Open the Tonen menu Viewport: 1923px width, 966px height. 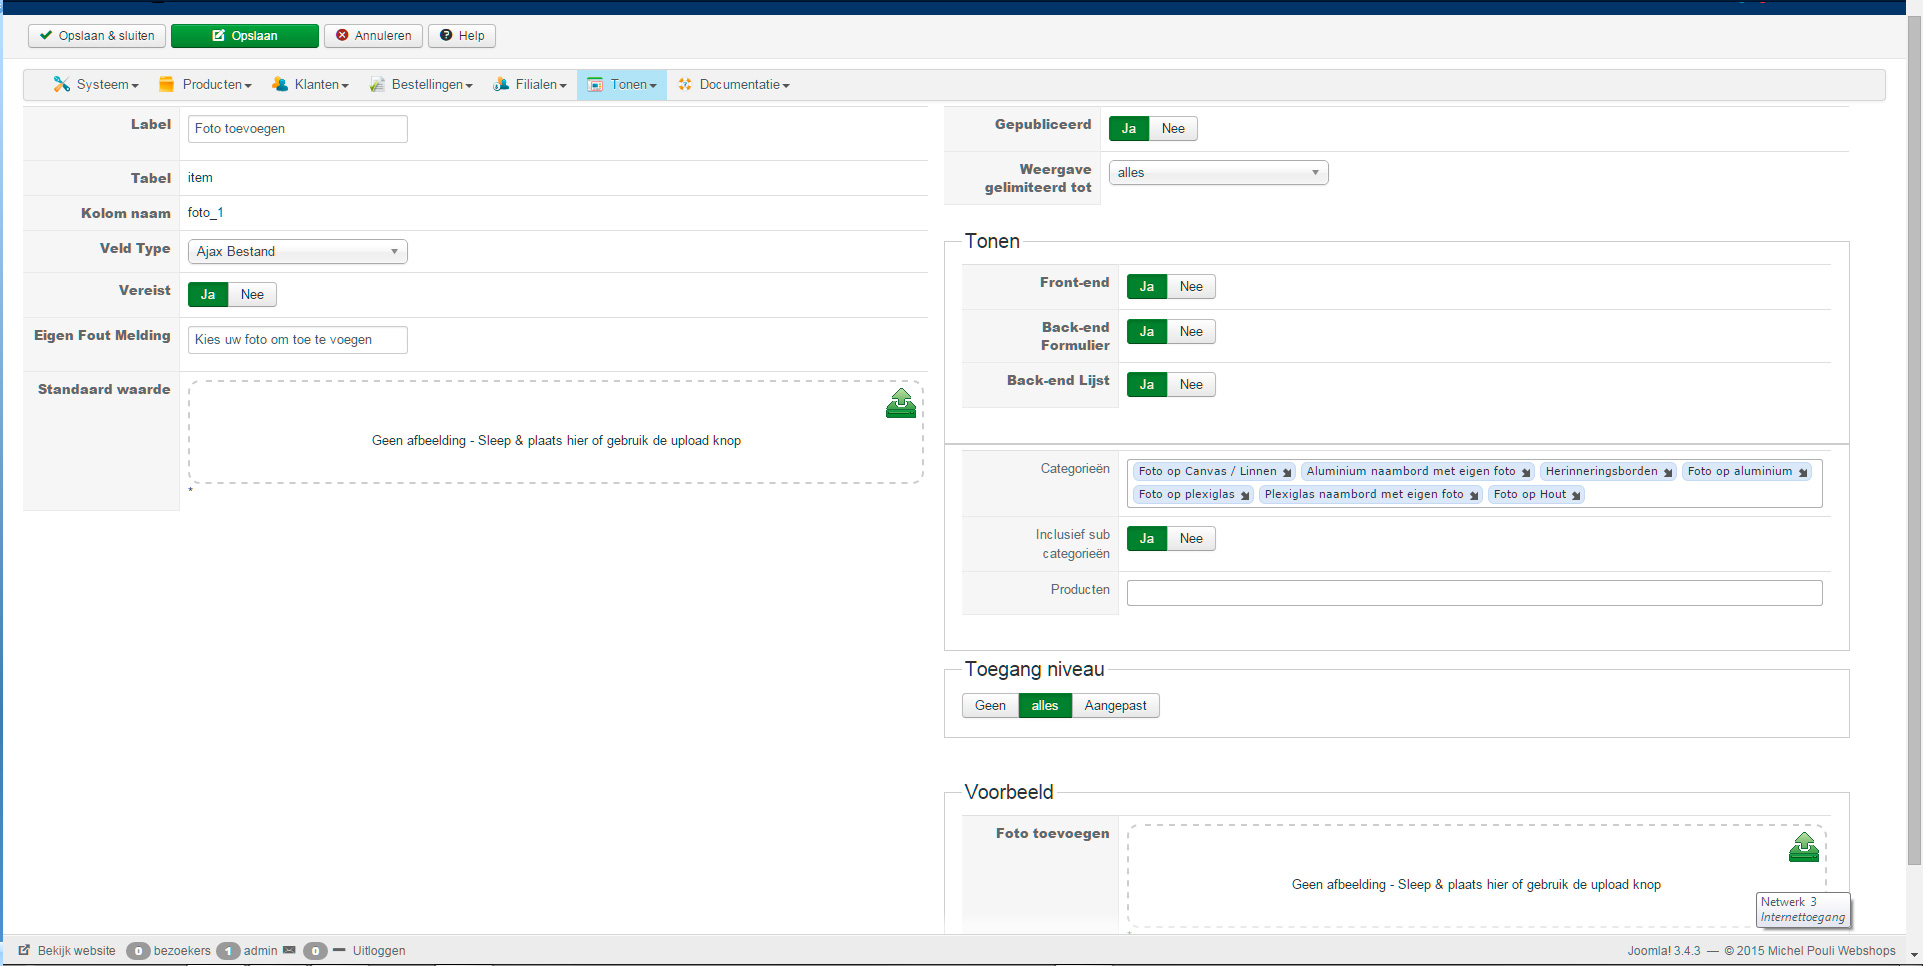(622, 84)
